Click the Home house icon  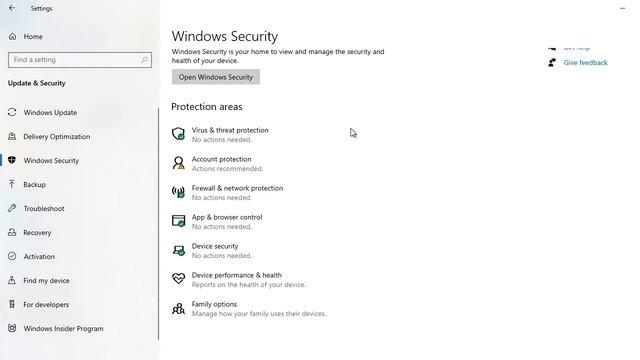click(x=12, y=36)
